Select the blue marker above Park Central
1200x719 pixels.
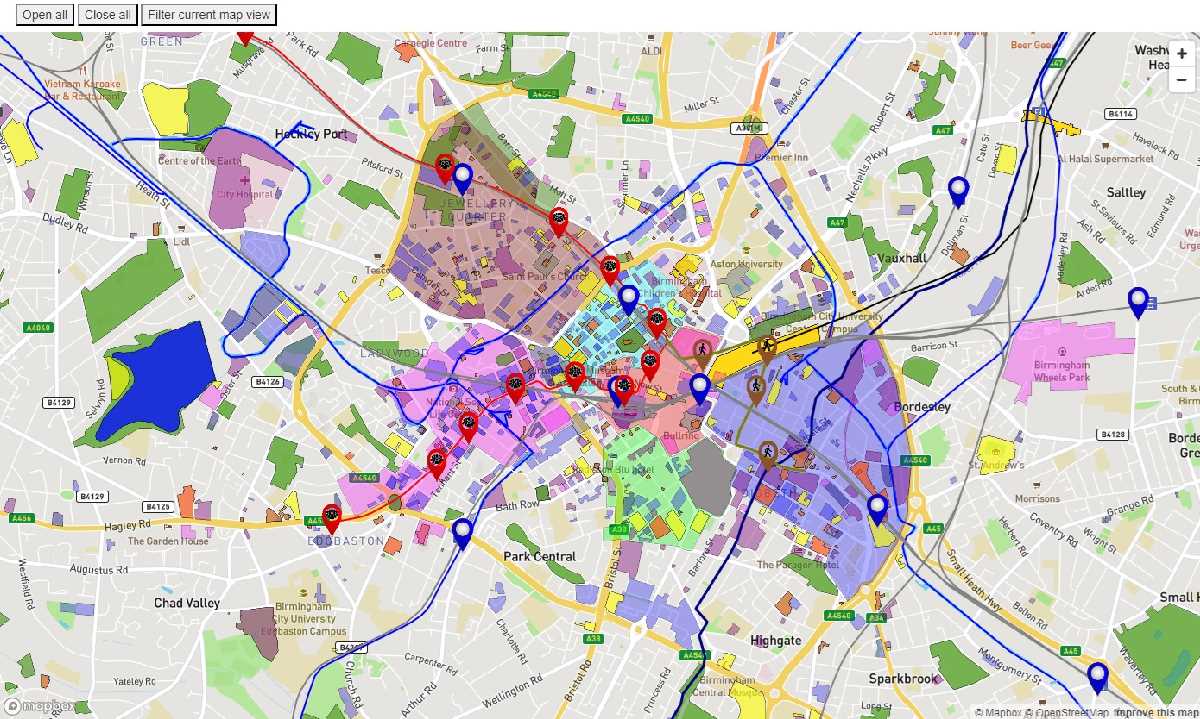462,531
